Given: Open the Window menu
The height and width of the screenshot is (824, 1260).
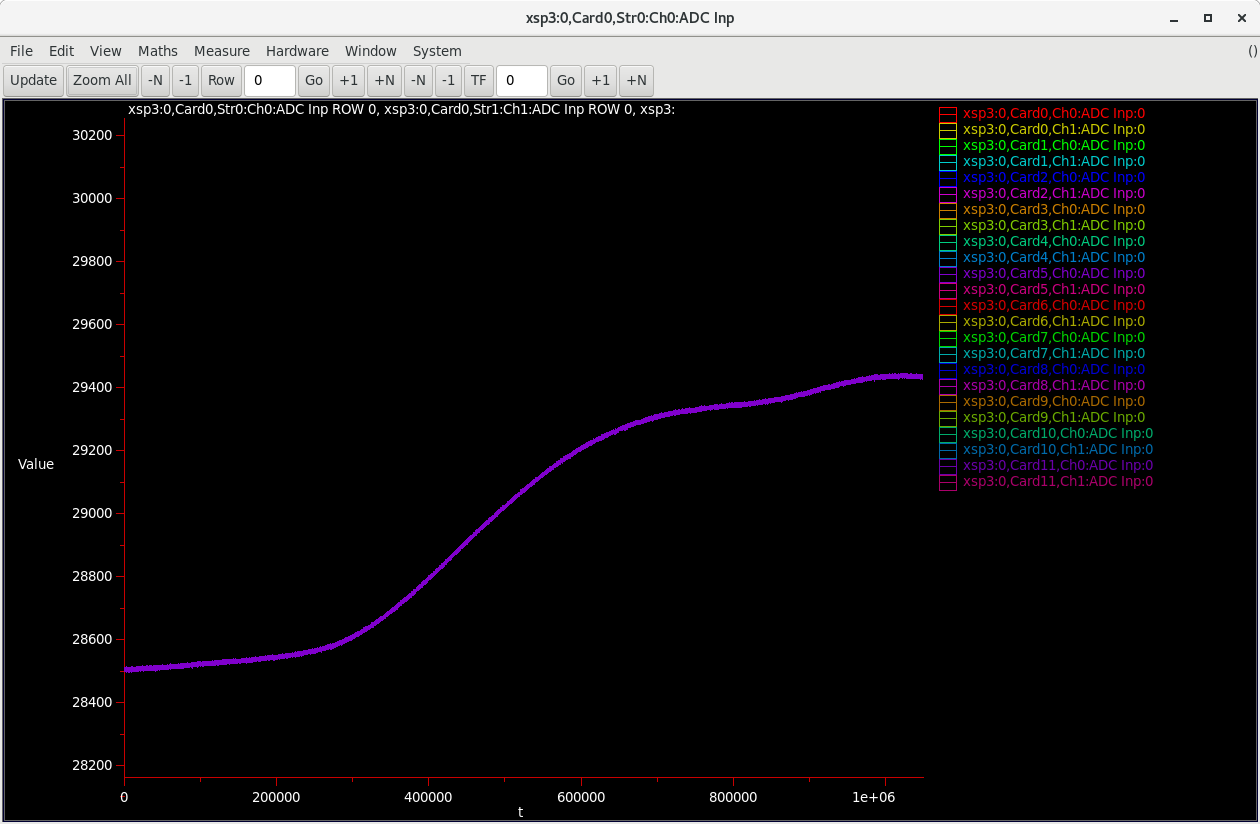Looking at the screenshot, I should [371, 51].
